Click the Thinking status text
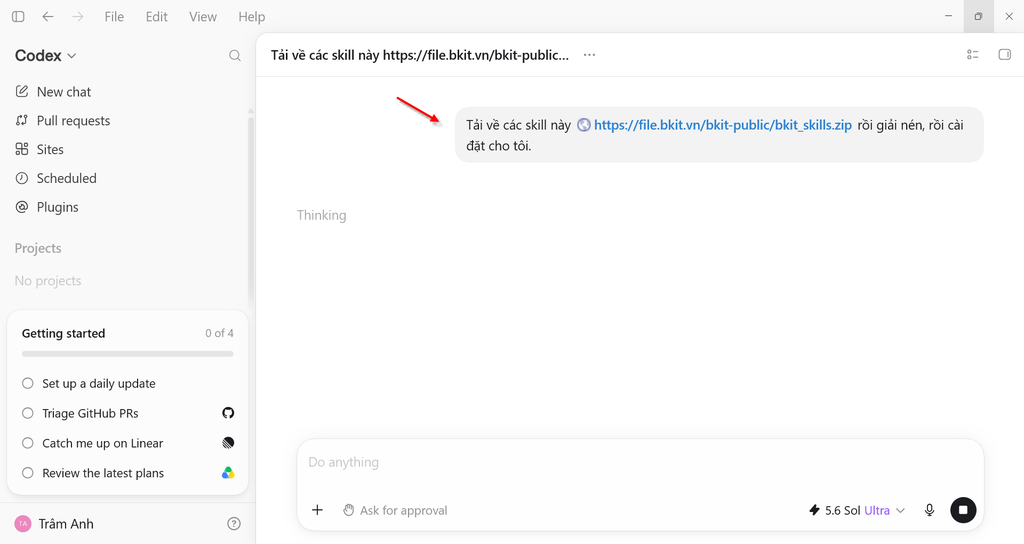The image size is (1024, 544). [x=321, y=216]
